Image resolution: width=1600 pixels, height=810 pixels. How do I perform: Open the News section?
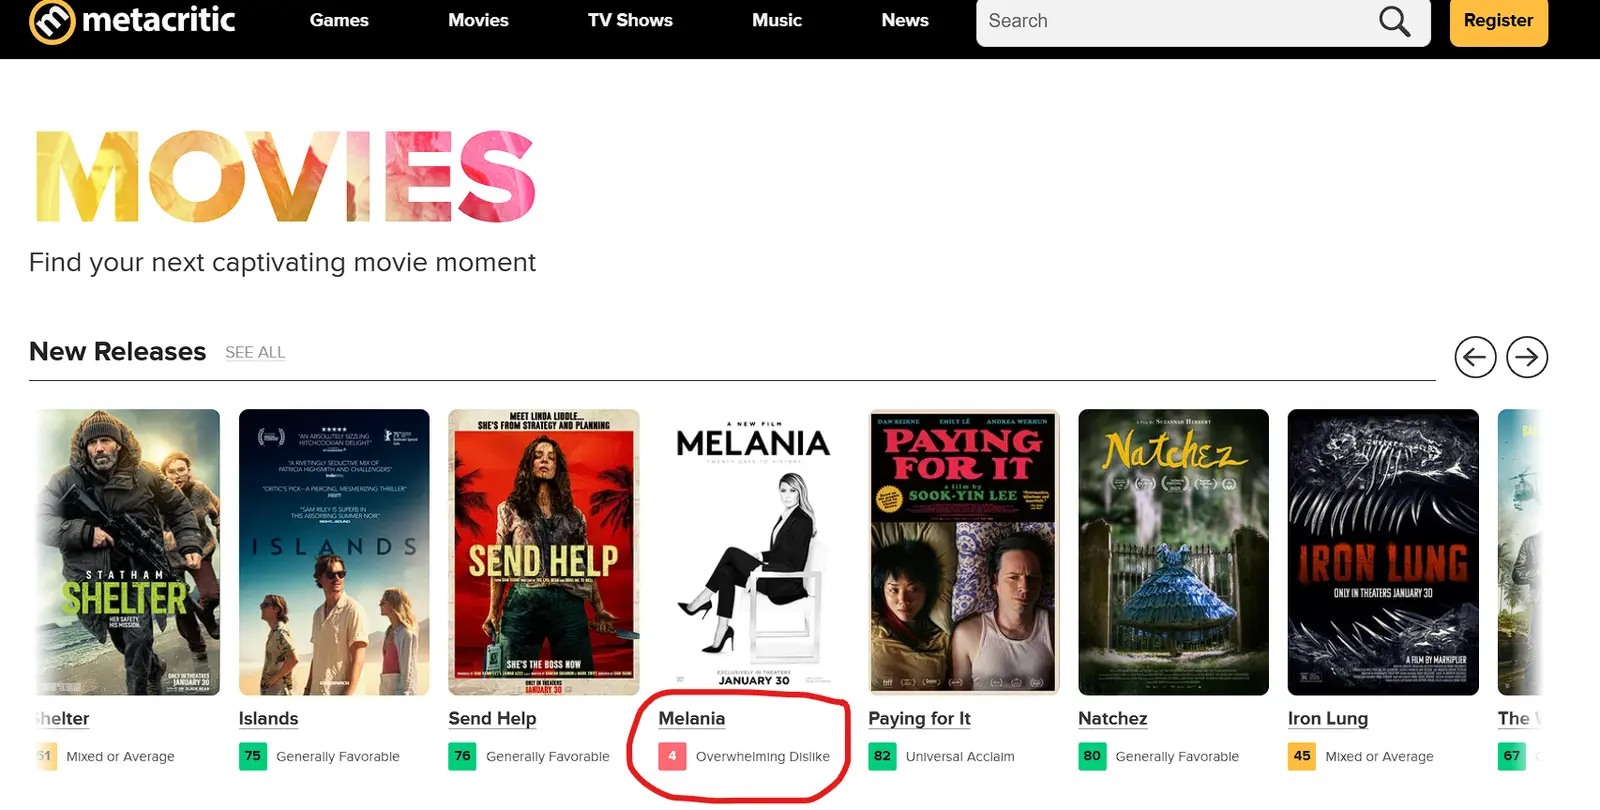(x=905, y=20)
